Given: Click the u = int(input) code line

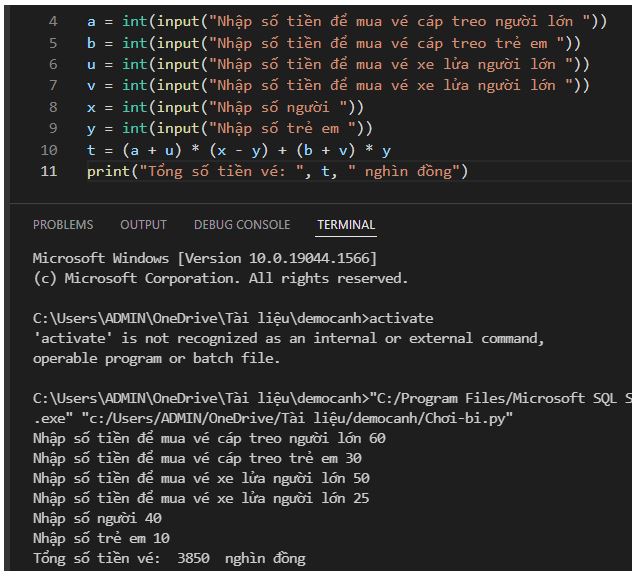Looking at the screenshot, I should tap(337, 64).
